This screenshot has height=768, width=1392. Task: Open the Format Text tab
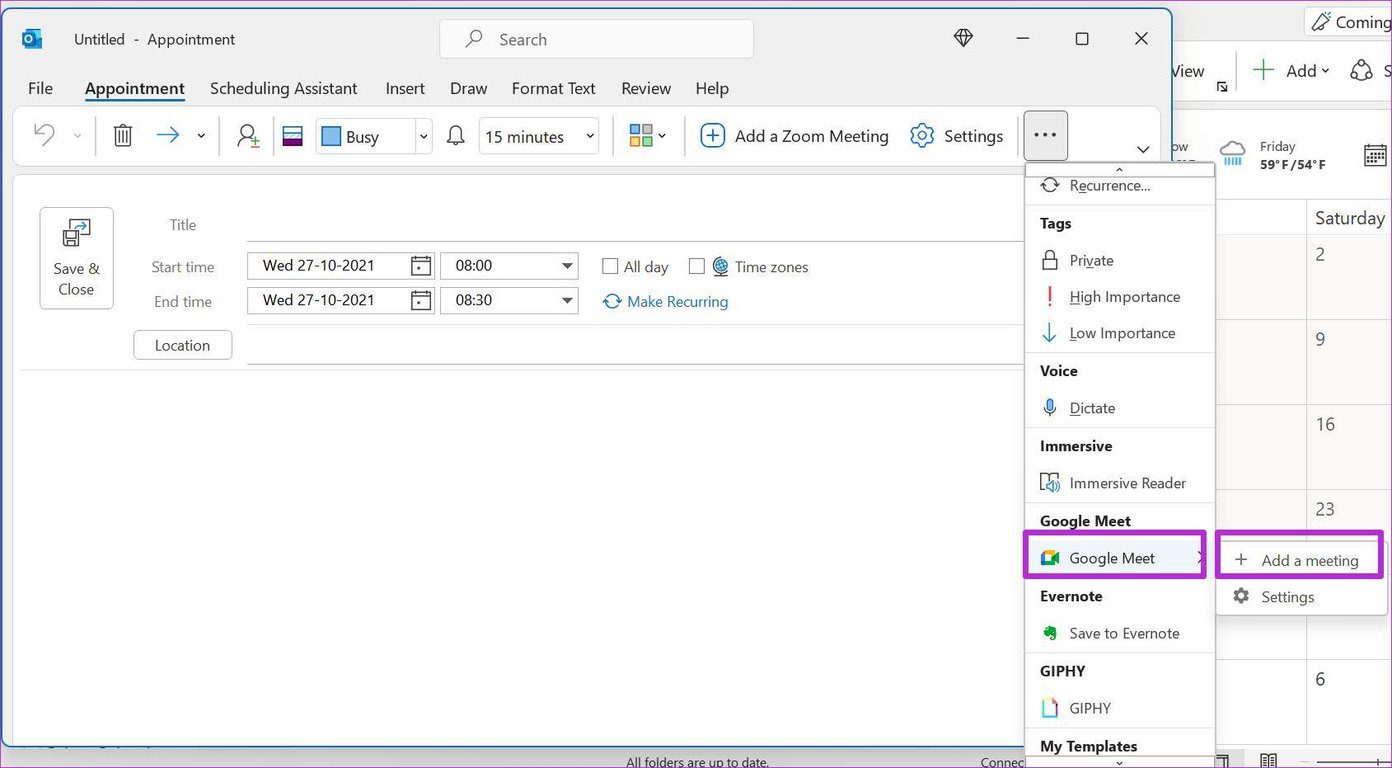tap(553, 88)
